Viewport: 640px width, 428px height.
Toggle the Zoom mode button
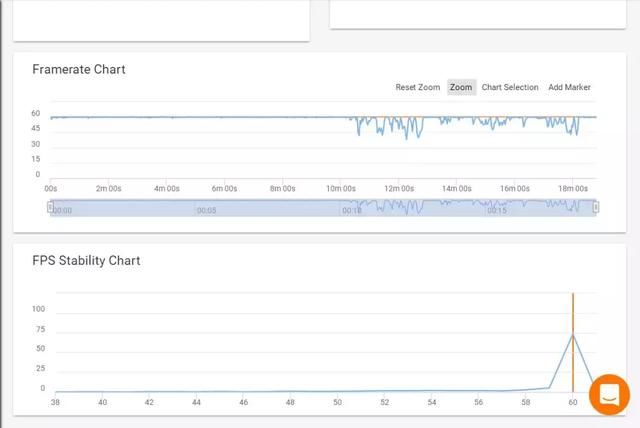coord(461,88)
